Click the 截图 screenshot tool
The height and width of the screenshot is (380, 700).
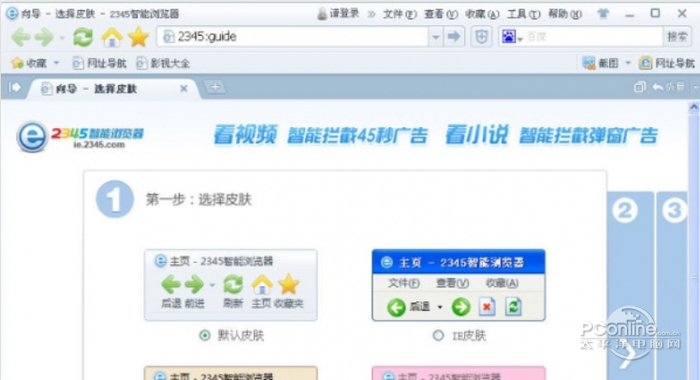601,63
